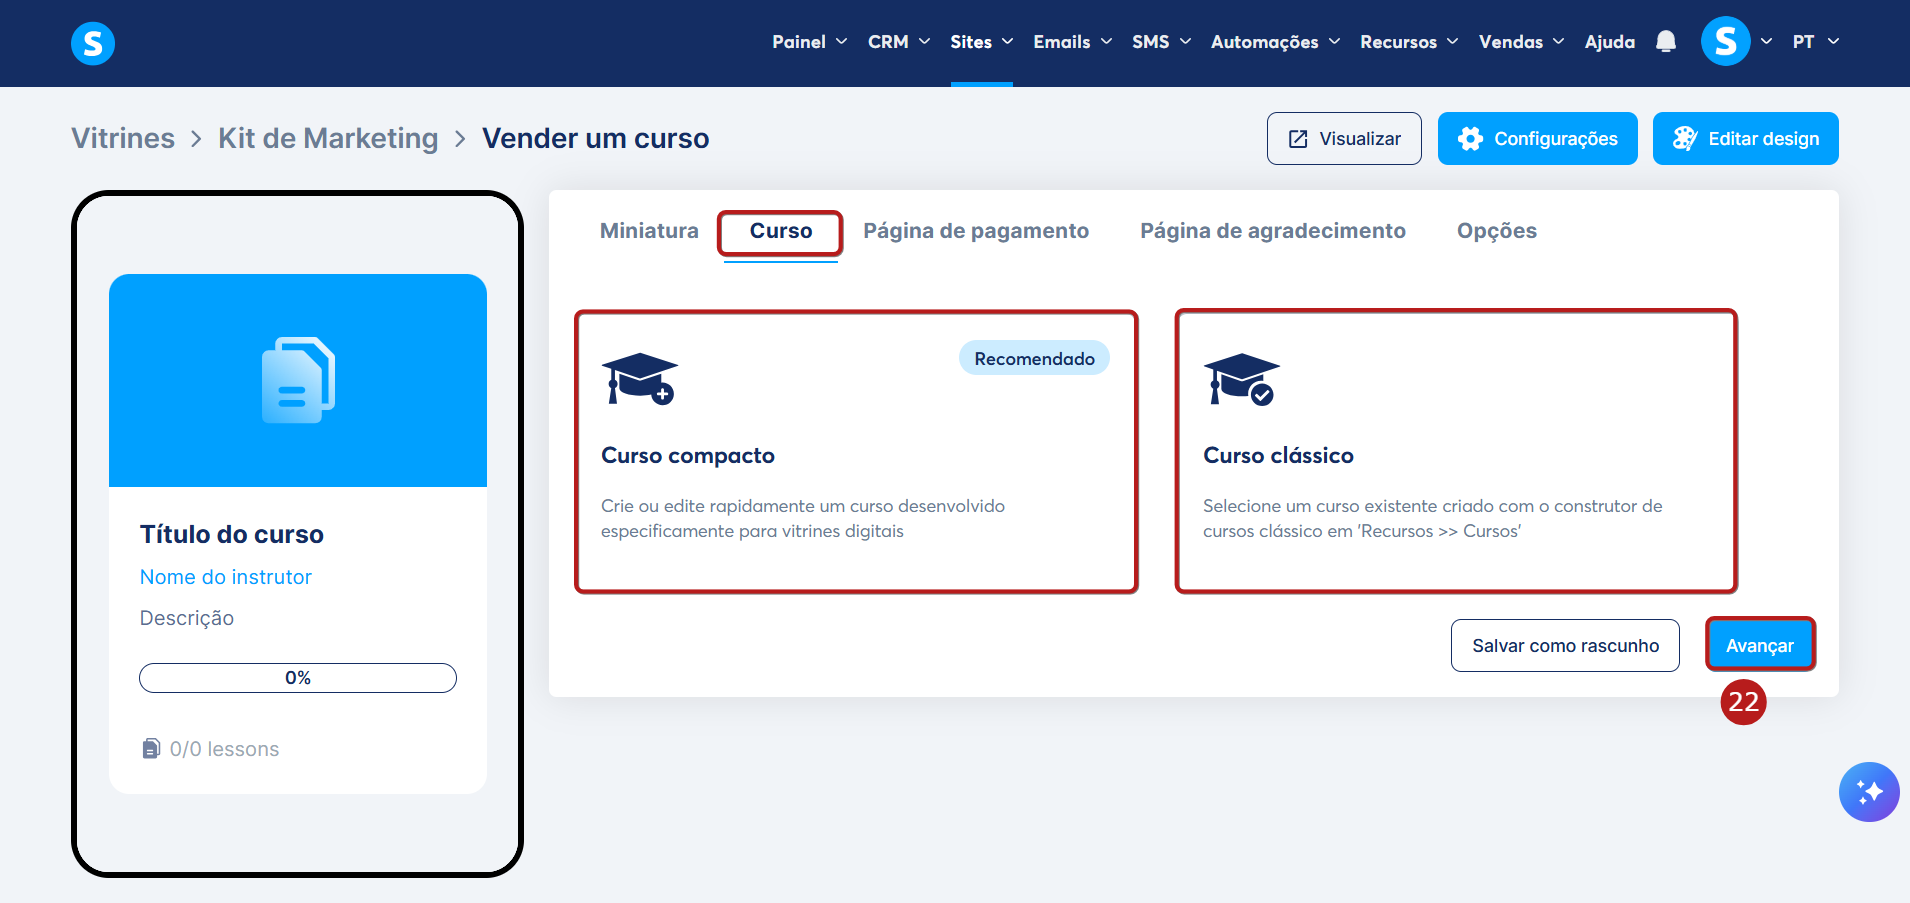Expand the Automações menu
Image resolution: width=1910 pixels, height=903 pixels.
[1275, 42]
